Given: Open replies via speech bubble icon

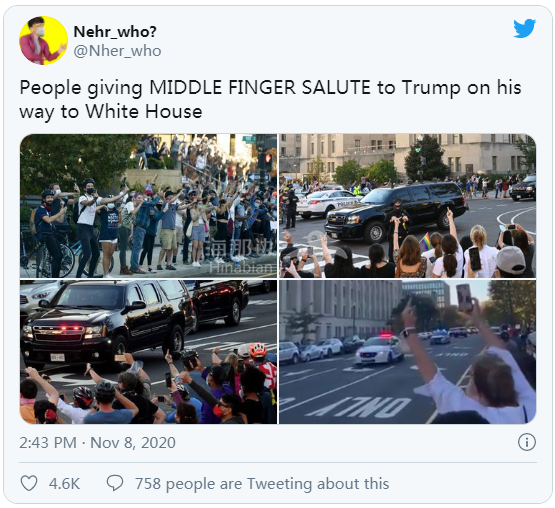Looking at the screenshot, I should (115, 483).
